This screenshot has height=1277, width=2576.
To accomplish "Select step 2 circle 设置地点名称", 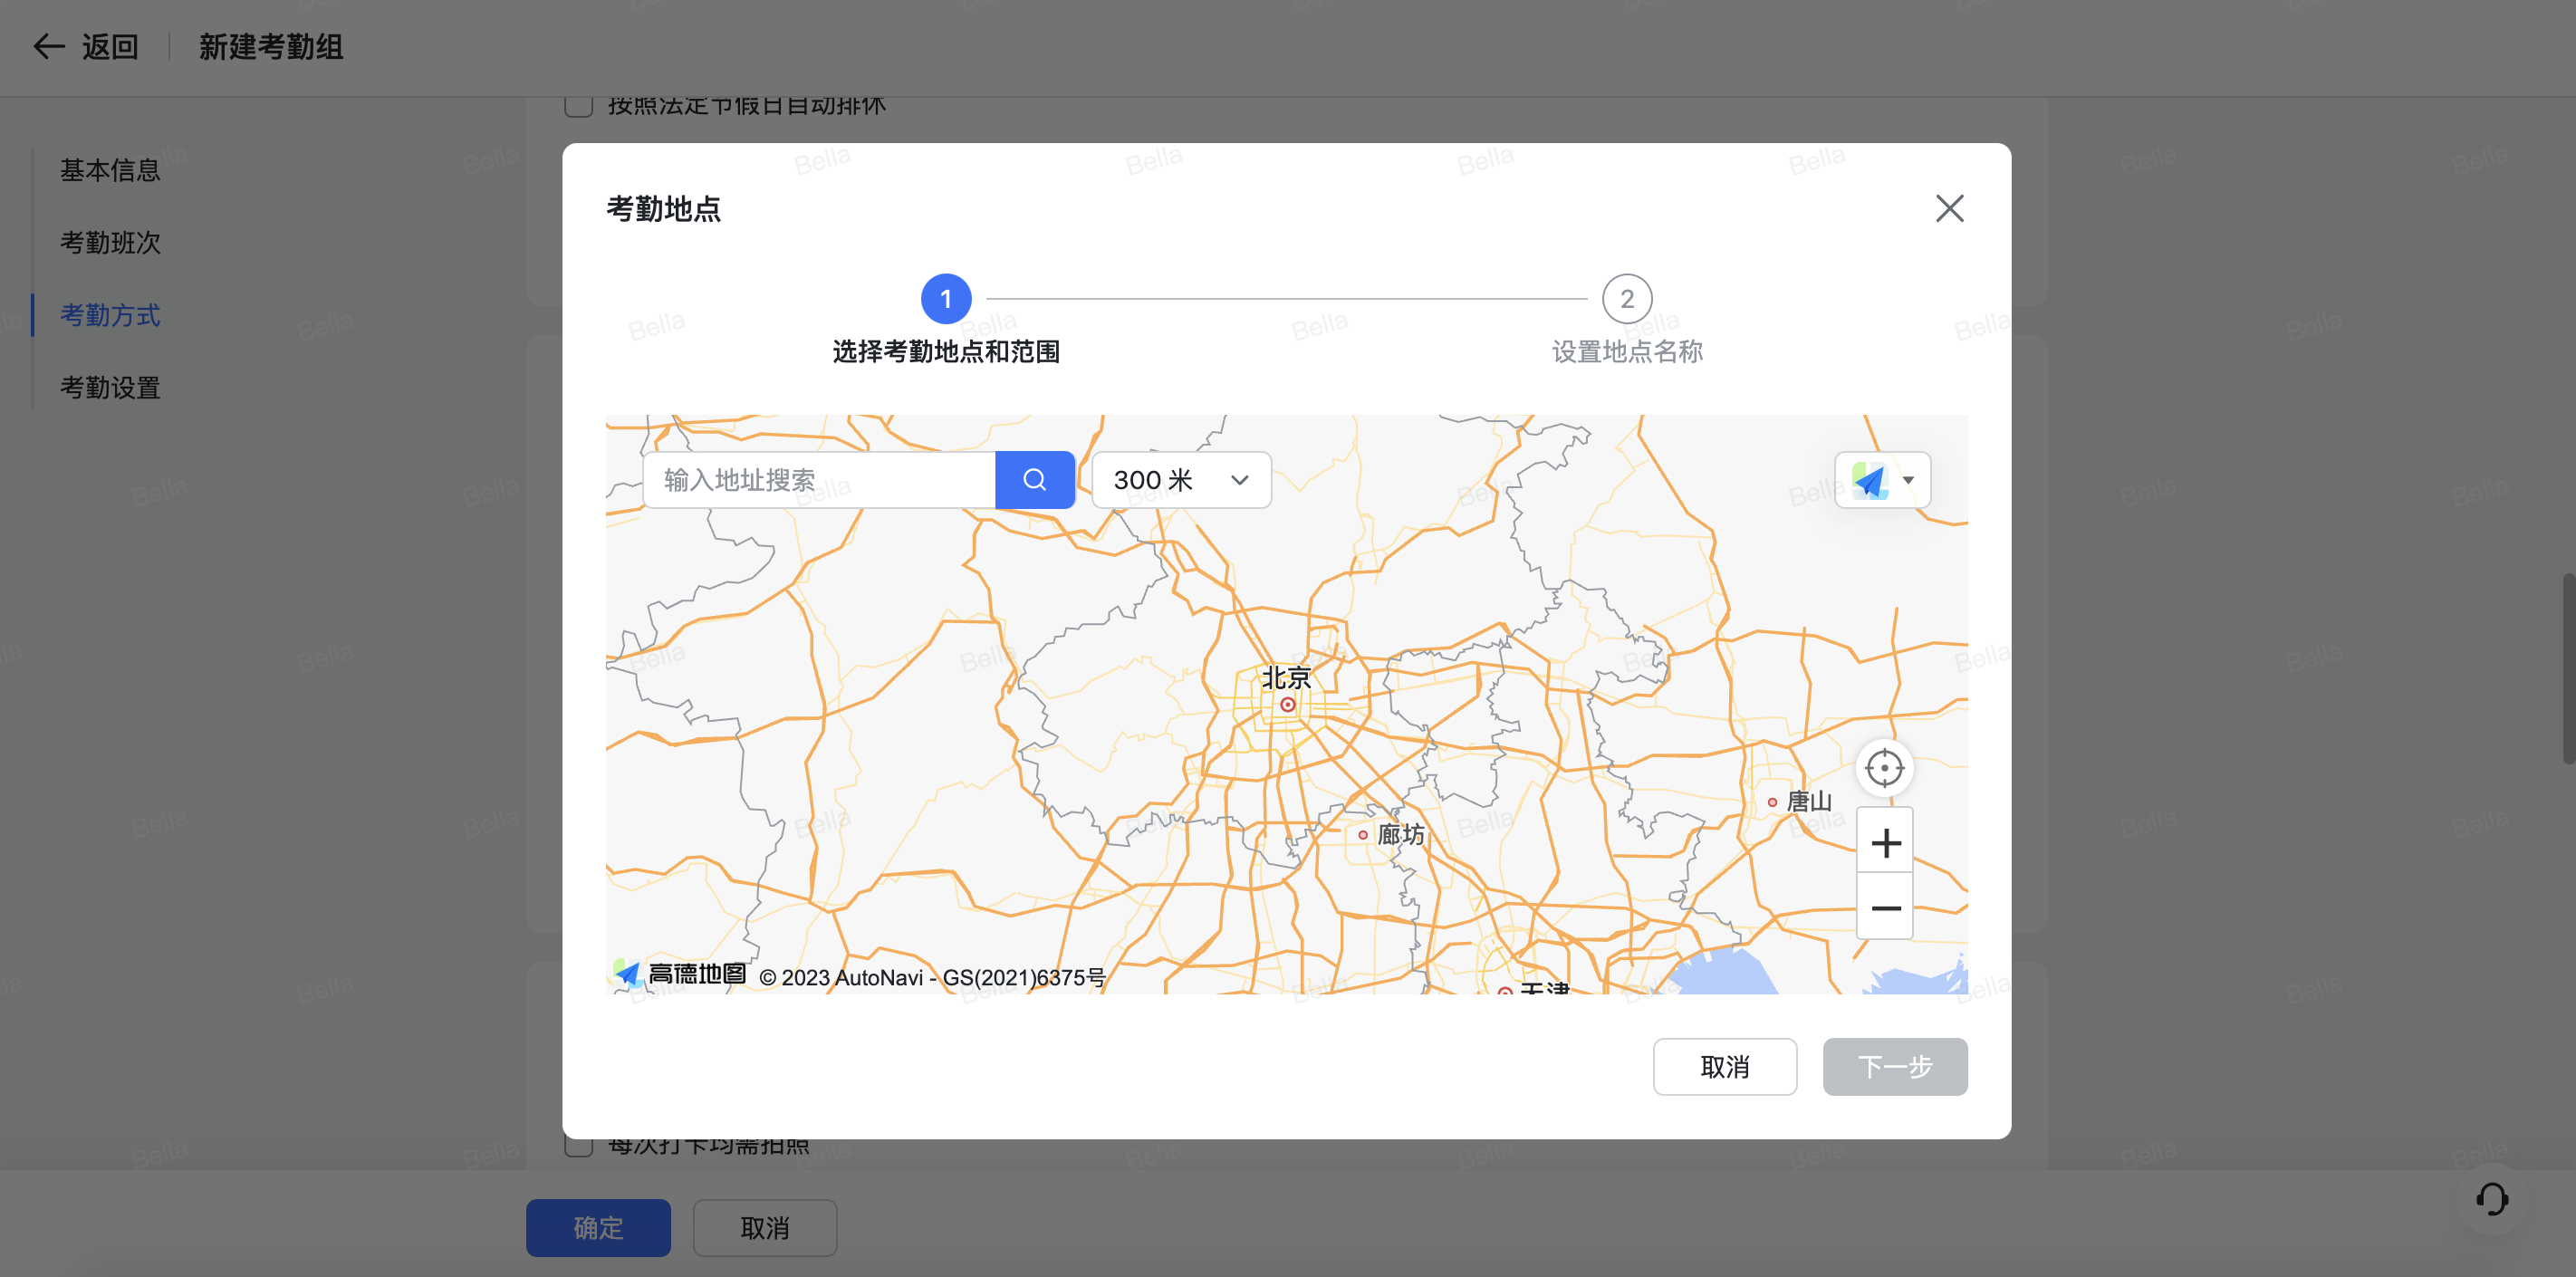I will tap(1626, 298).
